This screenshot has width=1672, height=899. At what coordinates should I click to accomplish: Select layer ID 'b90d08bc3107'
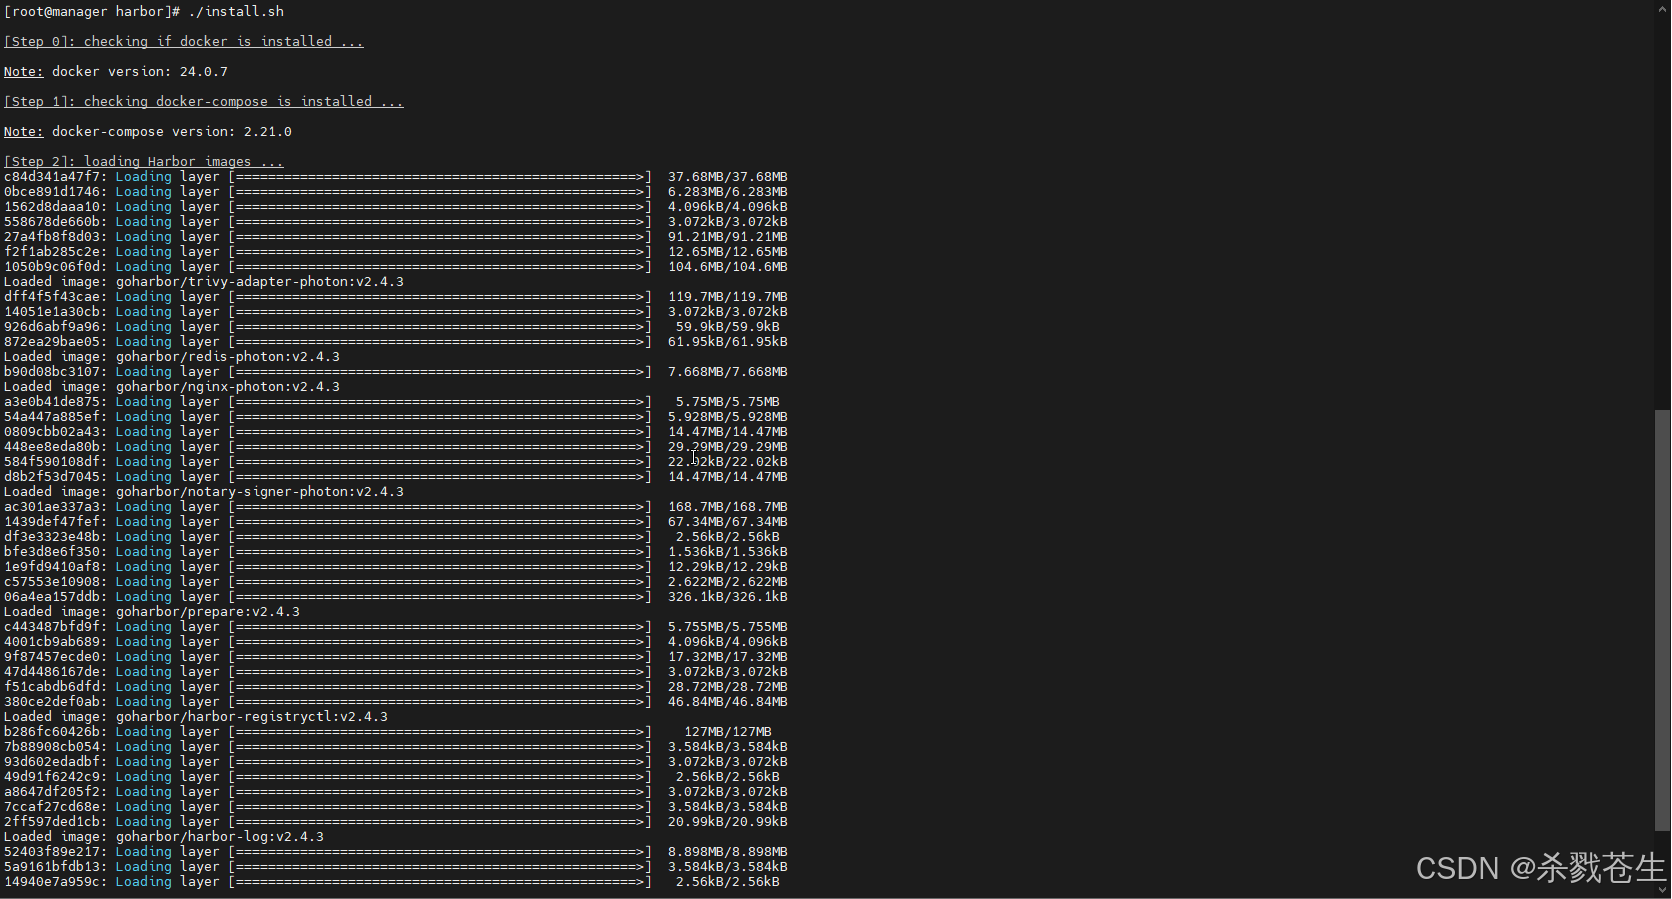tap(52, 372)
